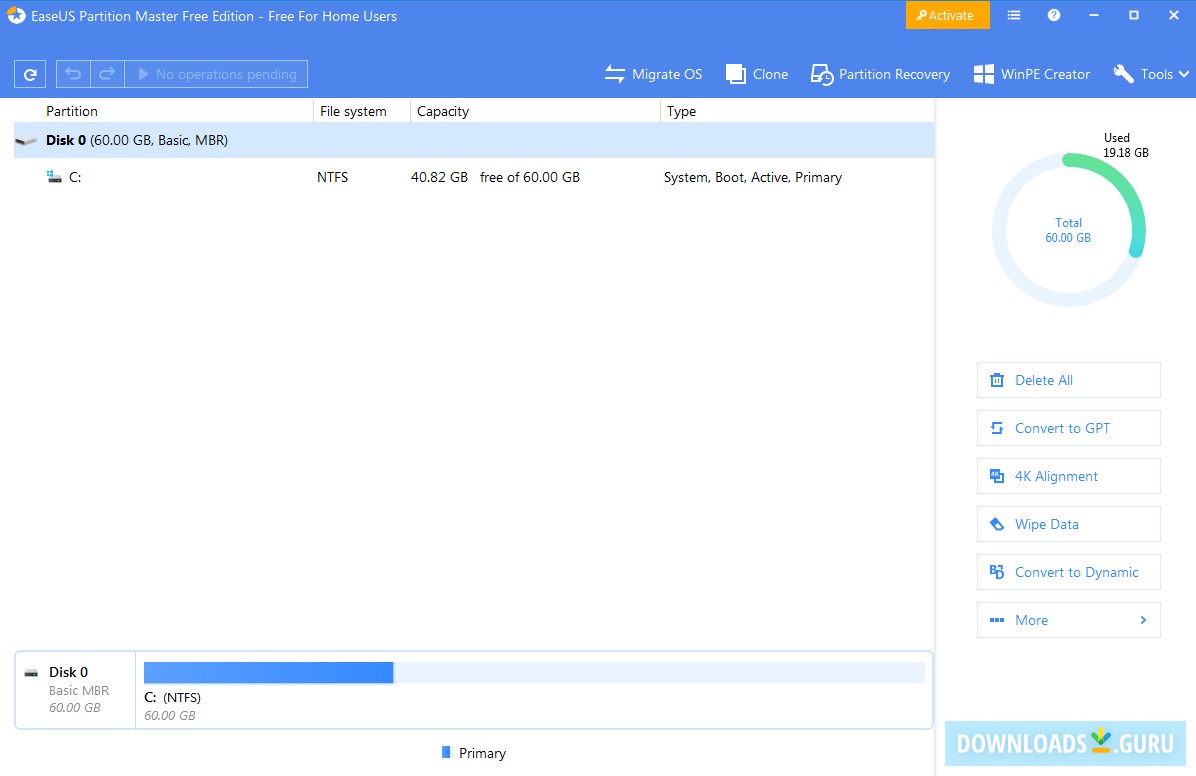Click the convert icon beside Convert to GPT

(997, 428)
